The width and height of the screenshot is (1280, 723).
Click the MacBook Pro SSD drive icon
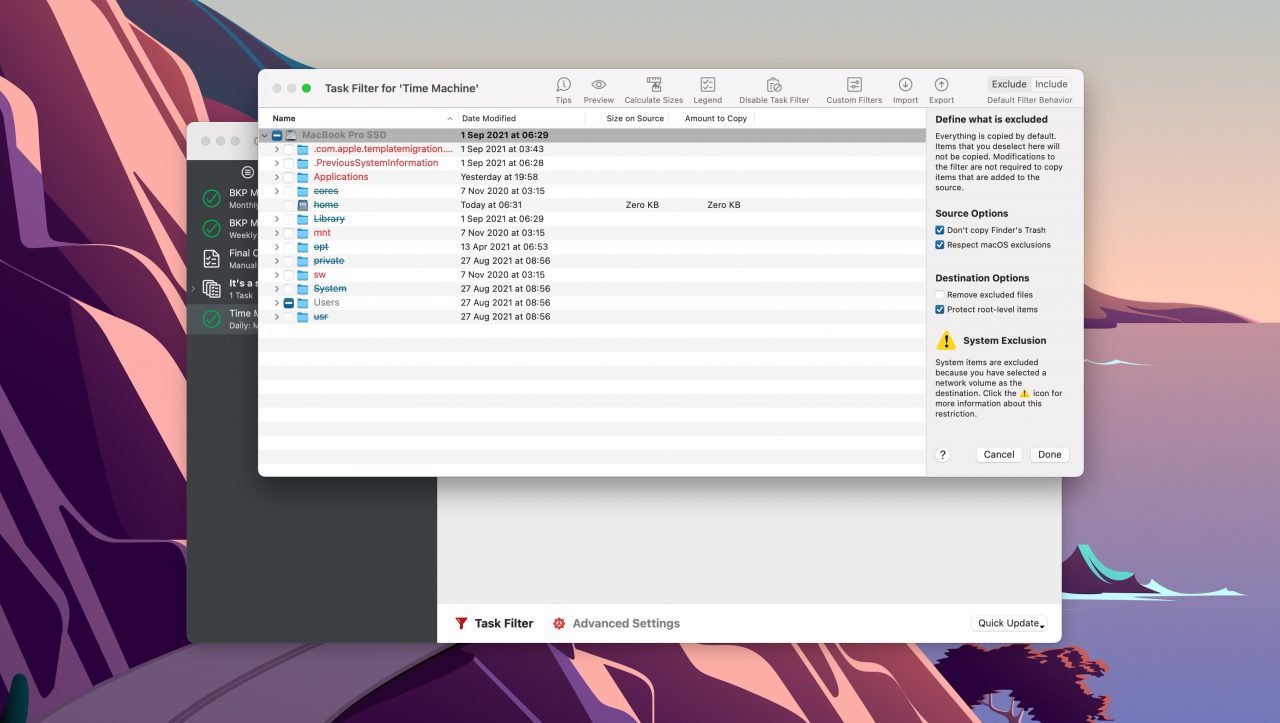pos(291,135)
